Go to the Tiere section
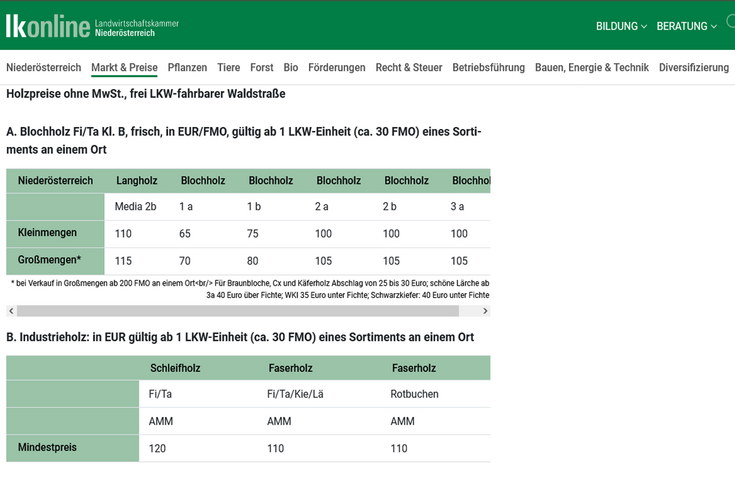 (x=228, y=67)
